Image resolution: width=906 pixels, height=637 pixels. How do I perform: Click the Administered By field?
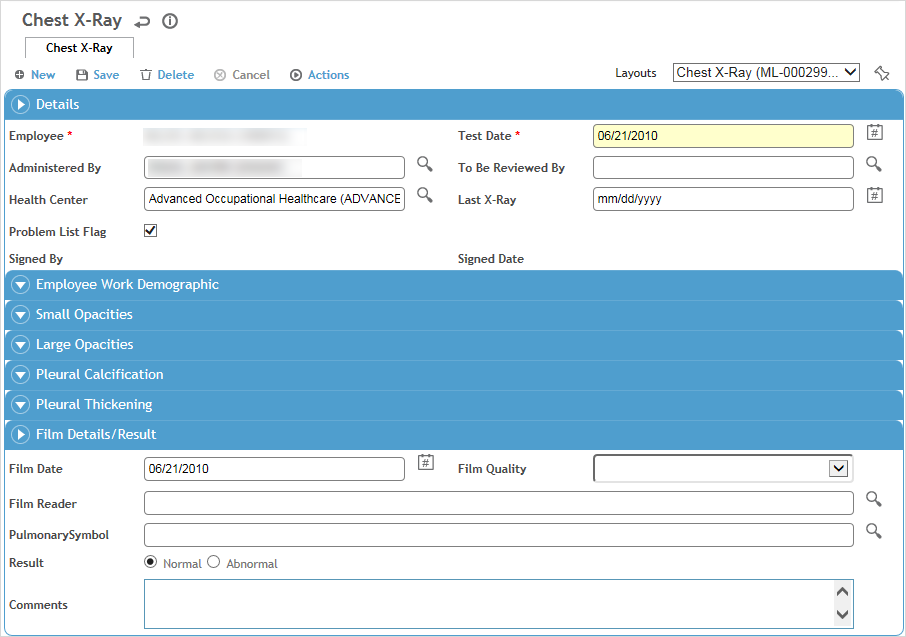274,168
